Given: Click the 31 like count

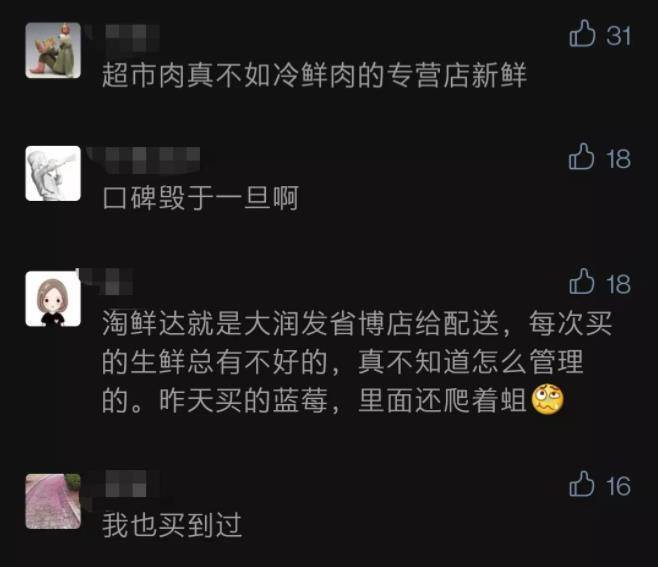Looking at the screenshot, I should pyautogui.click(x=618, y=36).
